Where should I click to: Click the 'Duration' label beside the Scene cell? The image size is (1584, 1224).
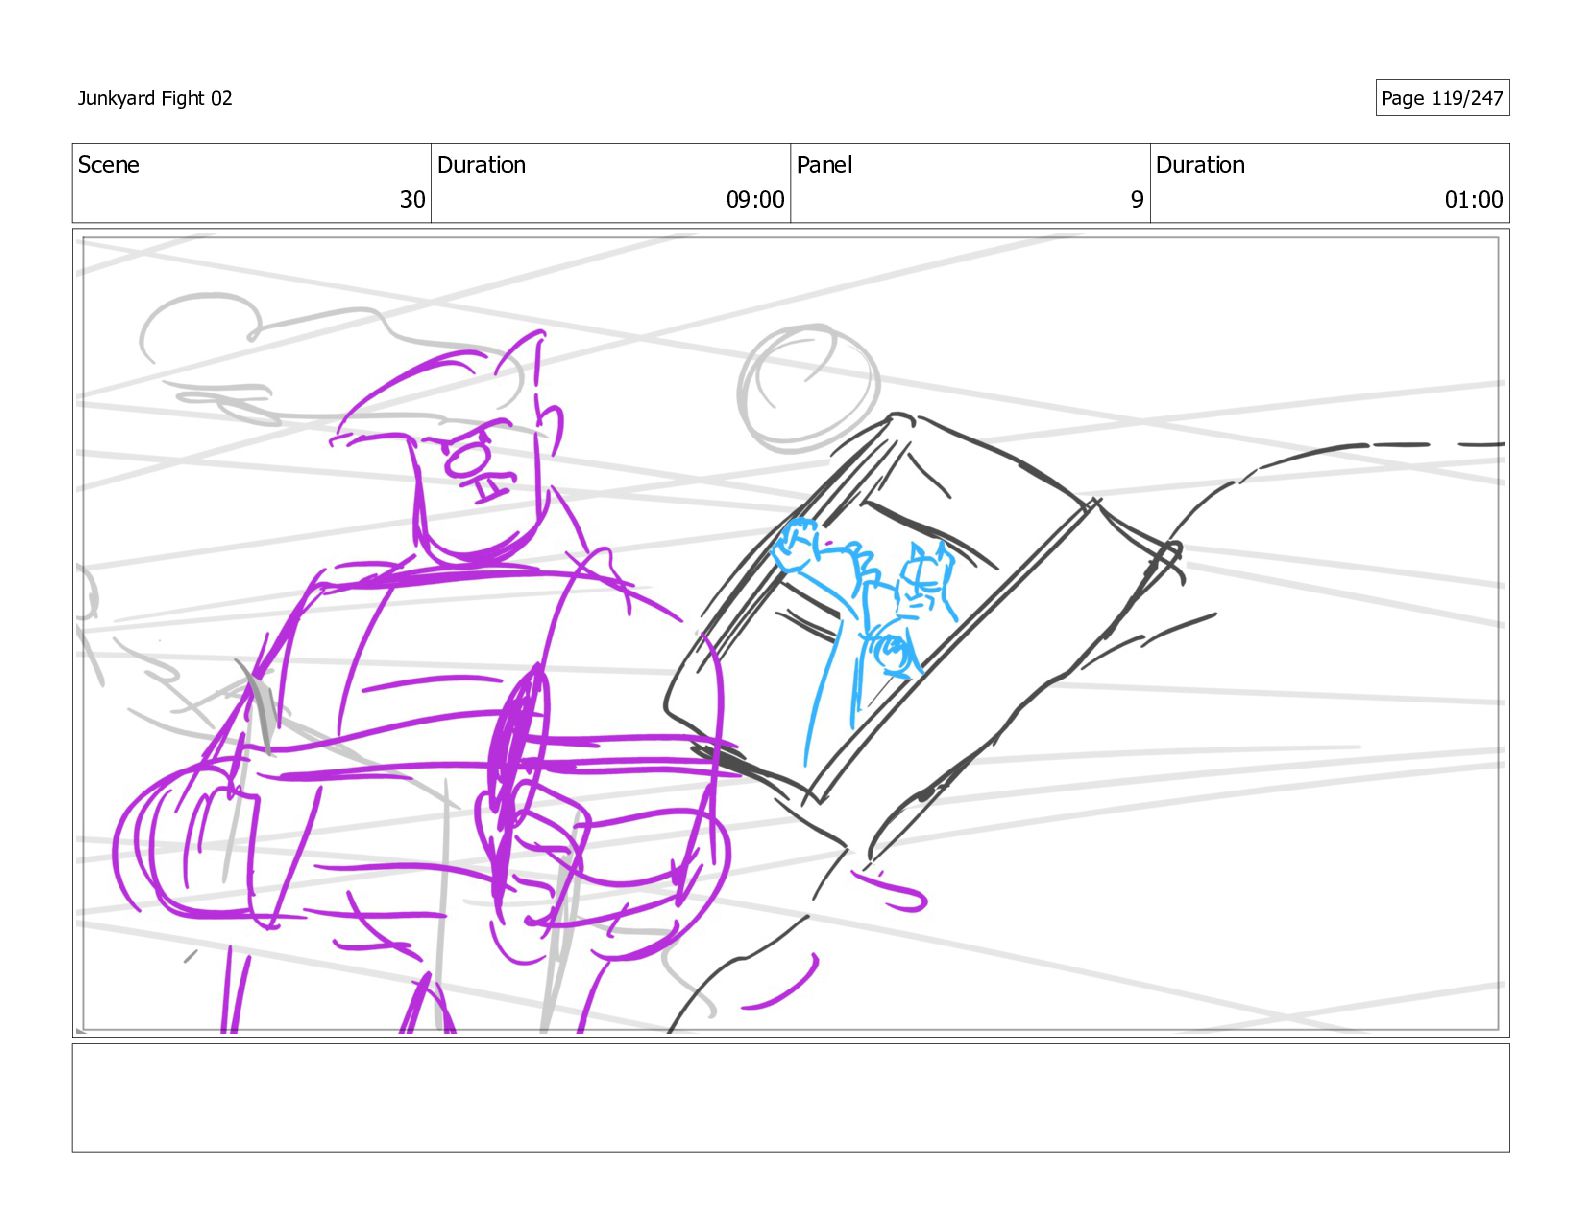coord(481,165)
